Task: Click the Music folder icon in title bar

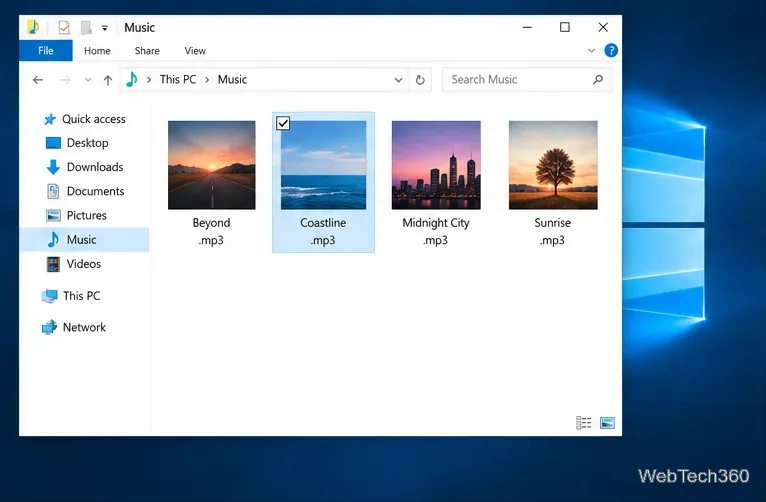Action: pos(33,27)
